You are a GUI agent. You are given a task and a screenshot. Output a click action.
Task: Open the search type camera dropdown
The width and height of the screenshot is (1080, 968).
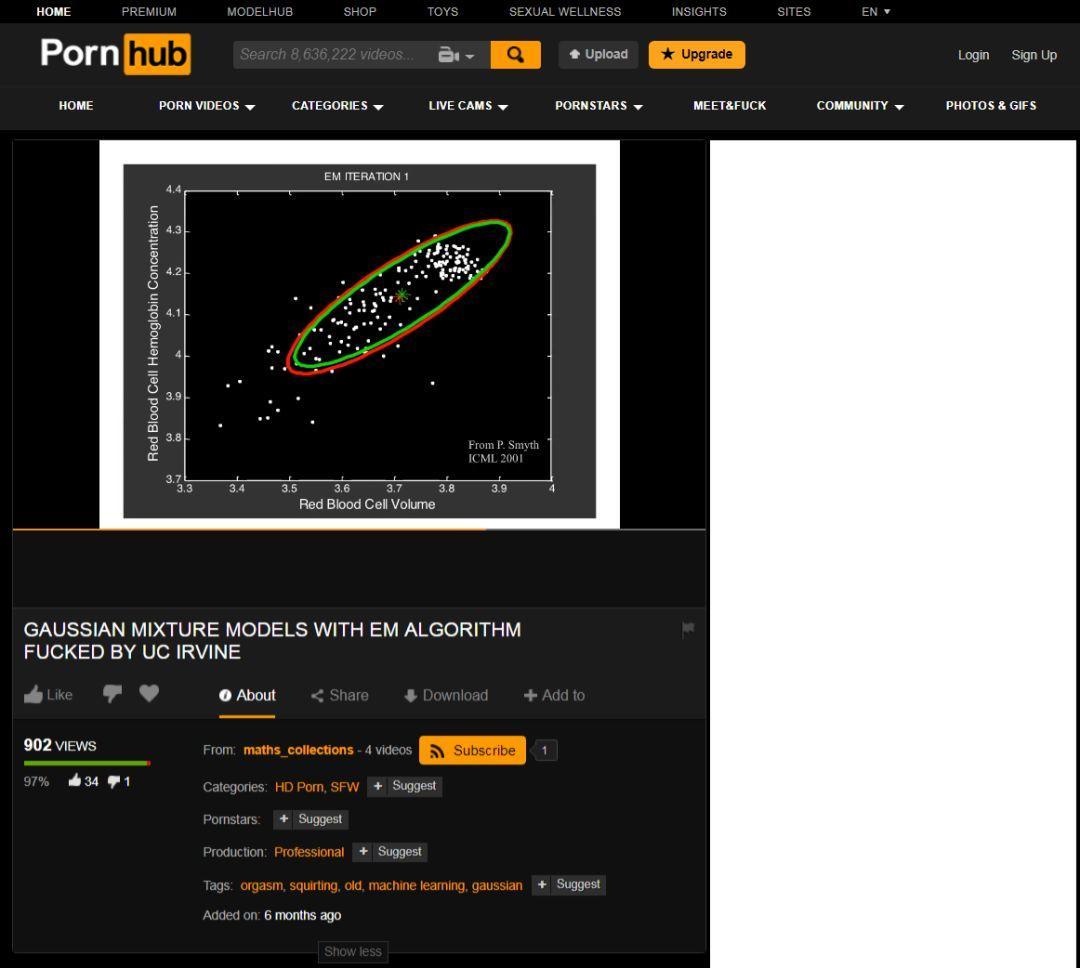pyautogui.click(x=456, y=55)
